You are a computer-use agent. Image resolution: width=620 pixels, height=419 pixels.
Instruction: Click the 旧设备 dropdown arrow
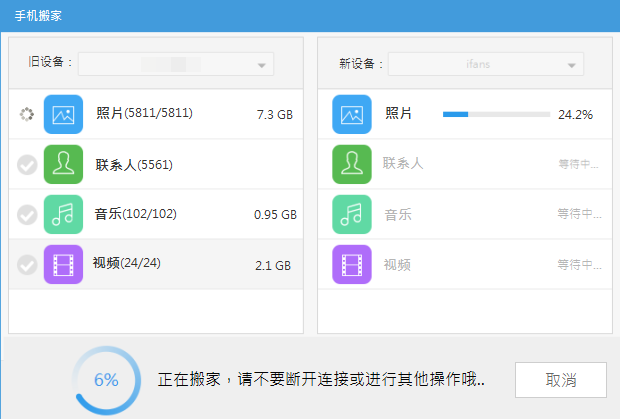click(x=261, y=65)
